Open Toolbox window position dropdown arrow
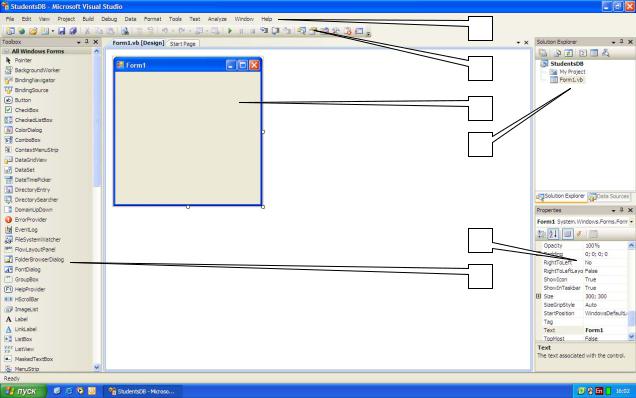 (79, 42)
